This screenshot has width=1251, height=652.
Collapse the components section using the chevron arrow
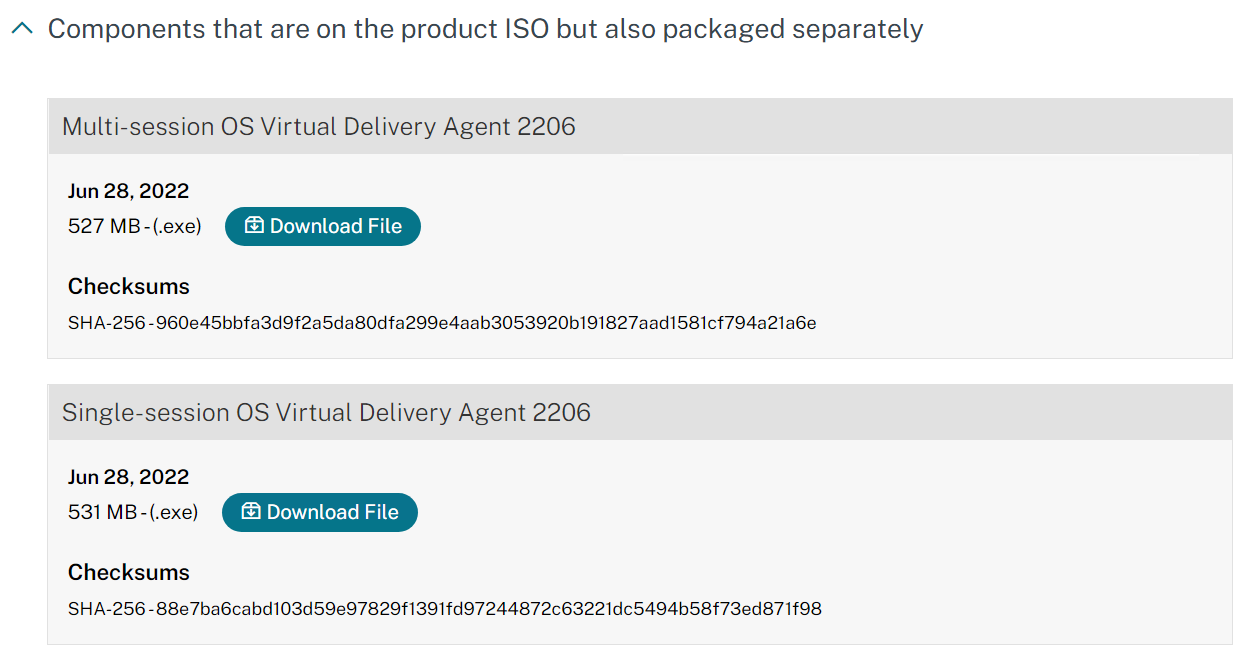click(22, 29)
